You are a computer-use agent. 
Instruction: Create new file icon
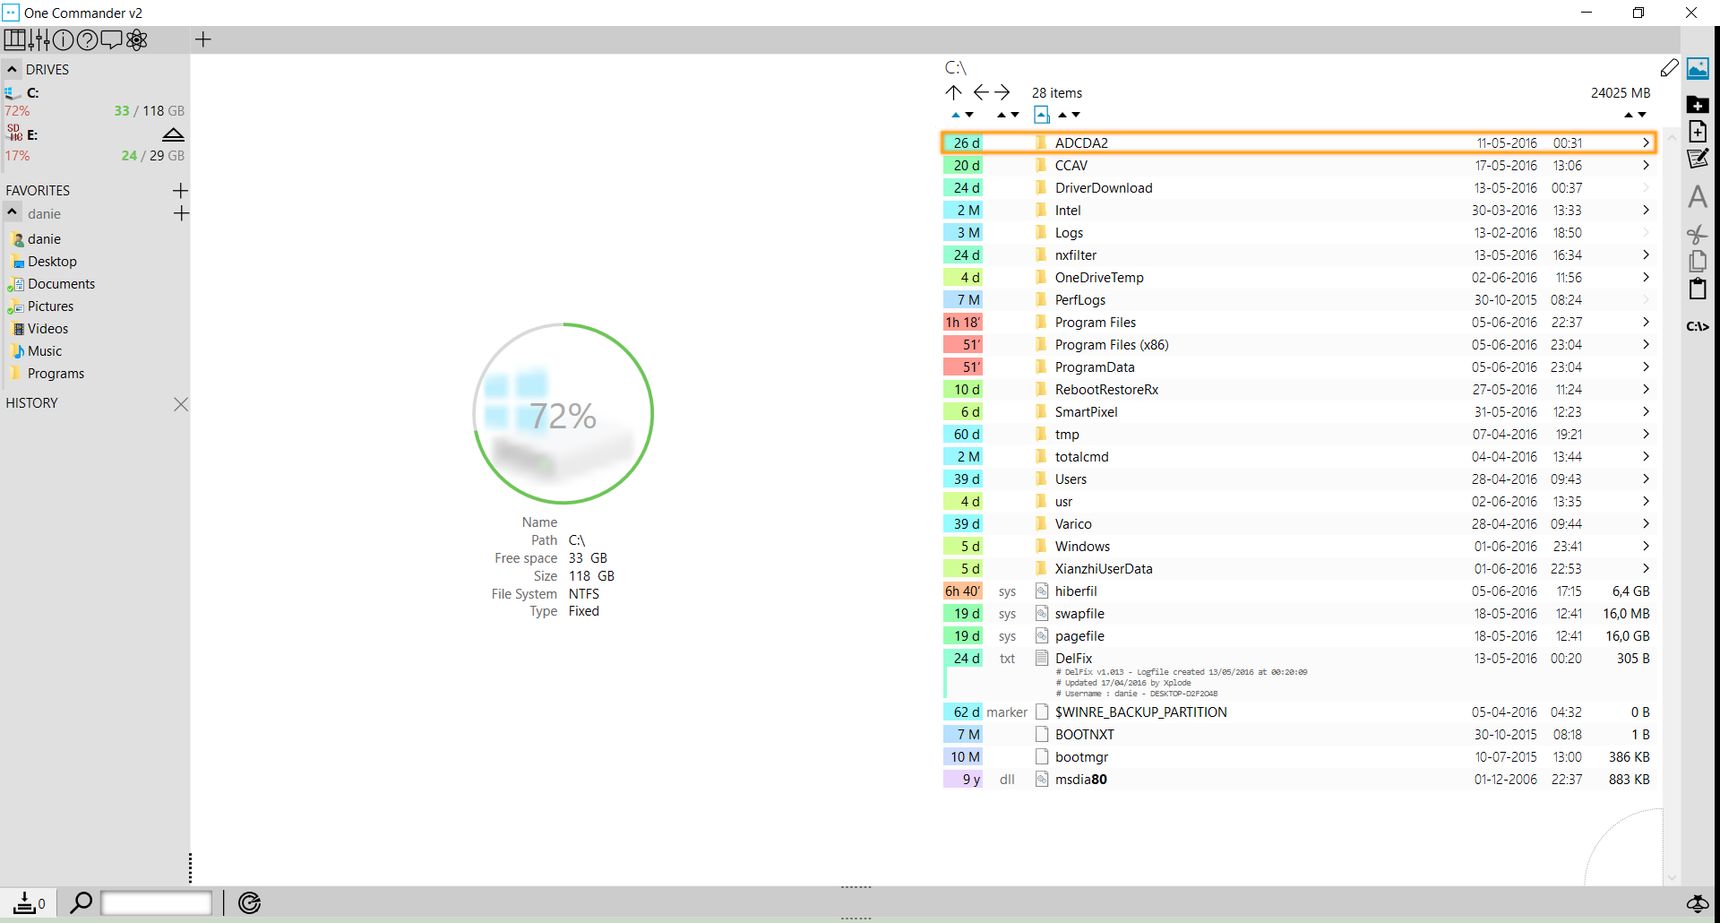coord(1698,131)
